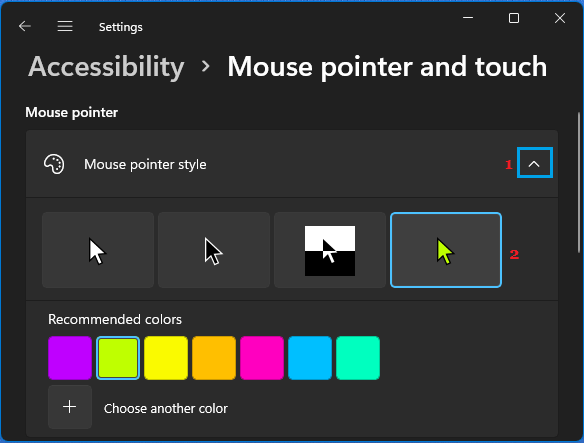Go back with the arrow icon

point(25,26)
